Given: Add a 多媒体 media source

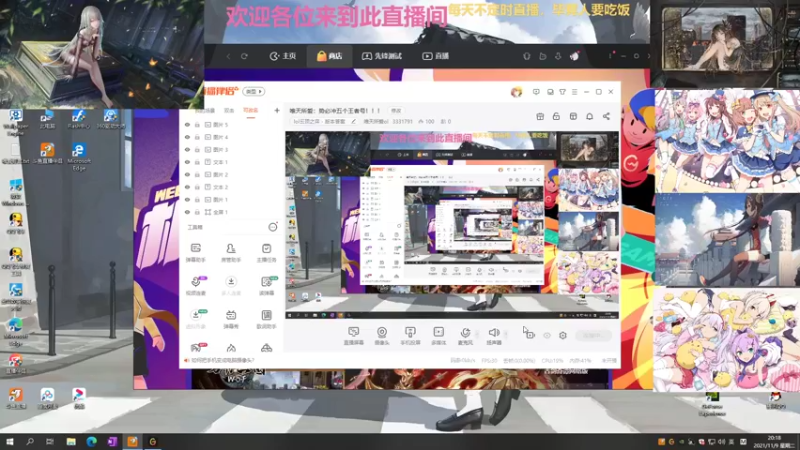Looking at the screenshot, I should 438,336.
